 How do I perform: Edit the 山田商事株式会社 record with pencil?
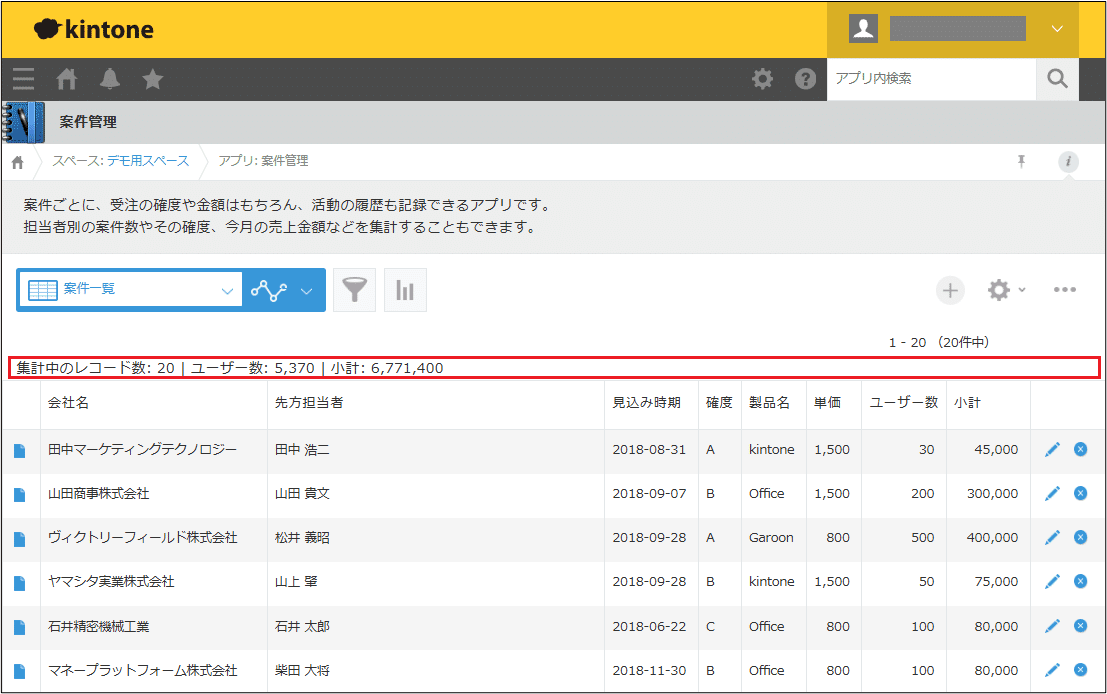pos(1052,493)
